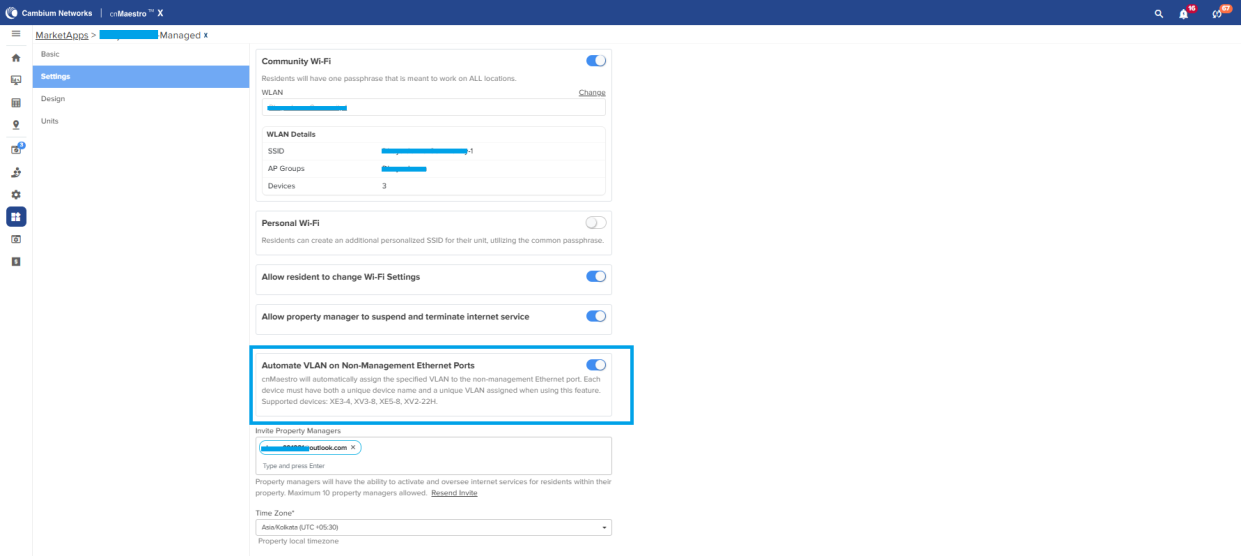
Task: Toggle Allow resident to change Wi-Fi Settings
Action: [x=596, y=276]
